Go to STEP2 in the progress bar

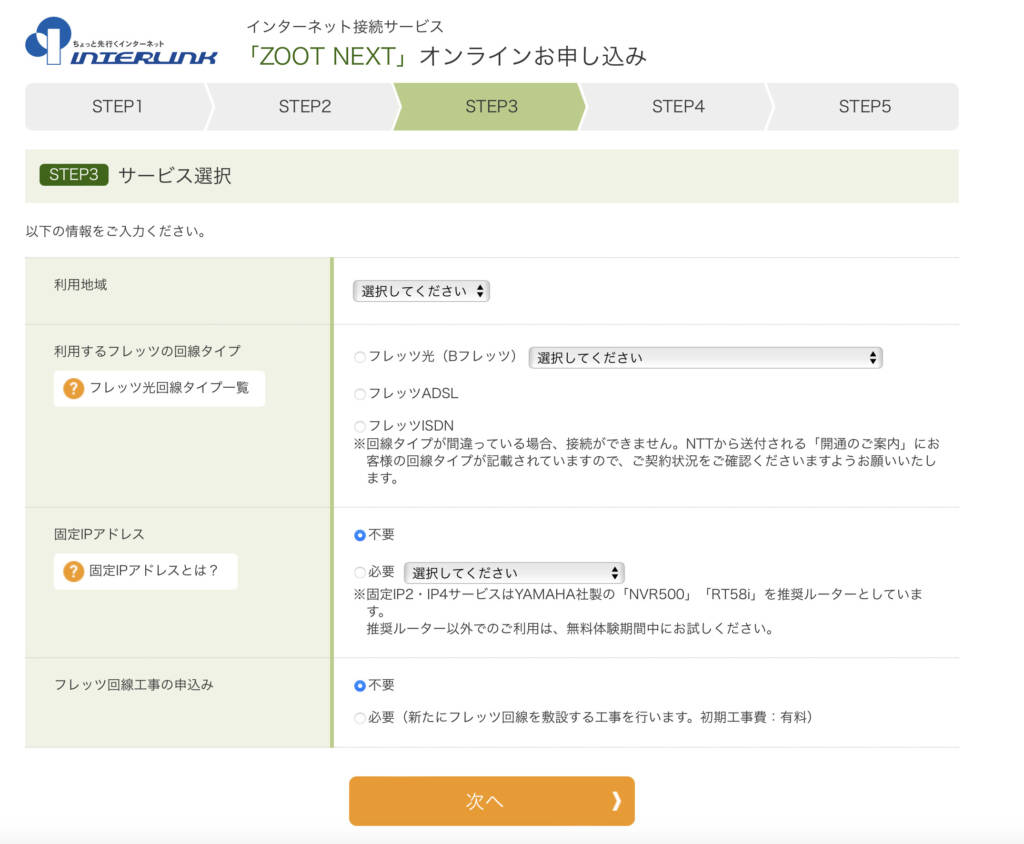304,106
